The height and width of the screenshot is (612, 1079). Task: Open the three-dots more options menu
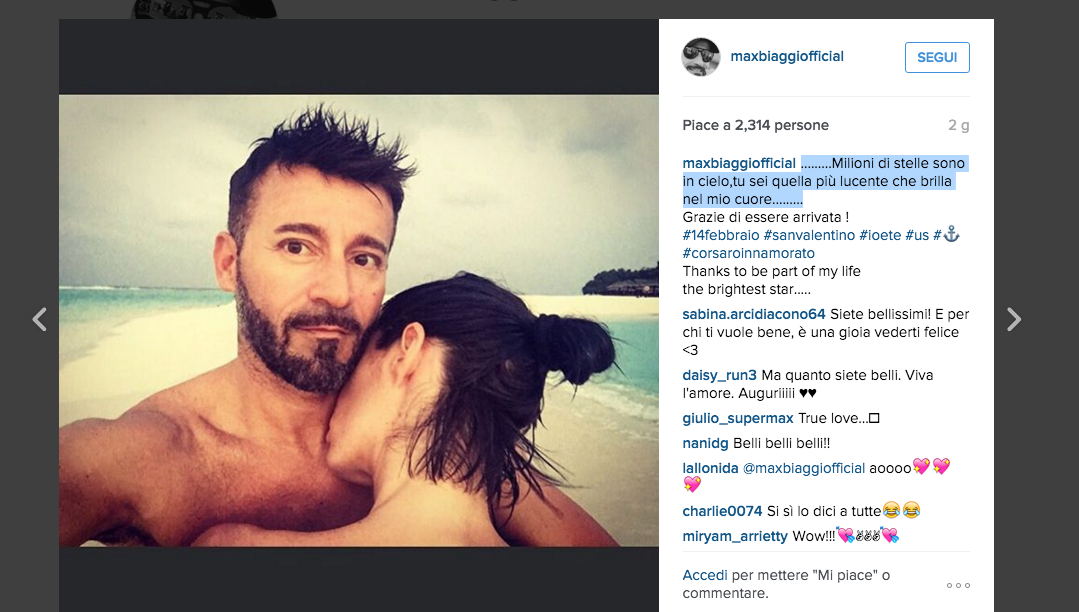[958, 585]
